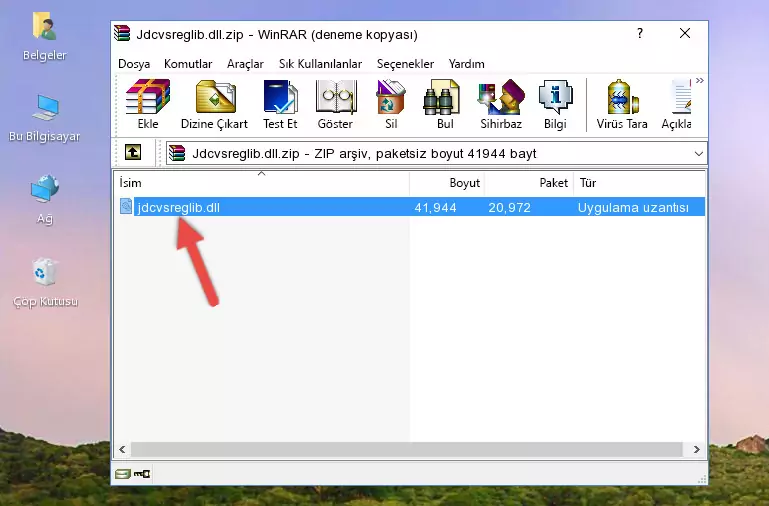Select the Bu Bilgisayar desktop icon

click(44, 119)
